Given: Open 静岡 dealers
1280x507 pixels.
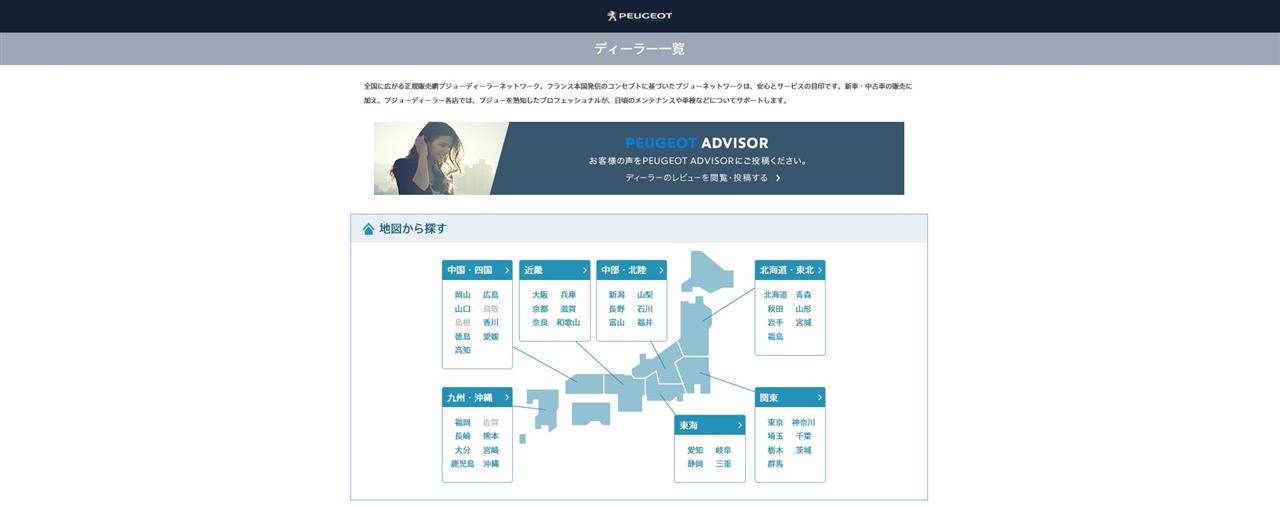Looking at the screenshot, I should (695, 464).
